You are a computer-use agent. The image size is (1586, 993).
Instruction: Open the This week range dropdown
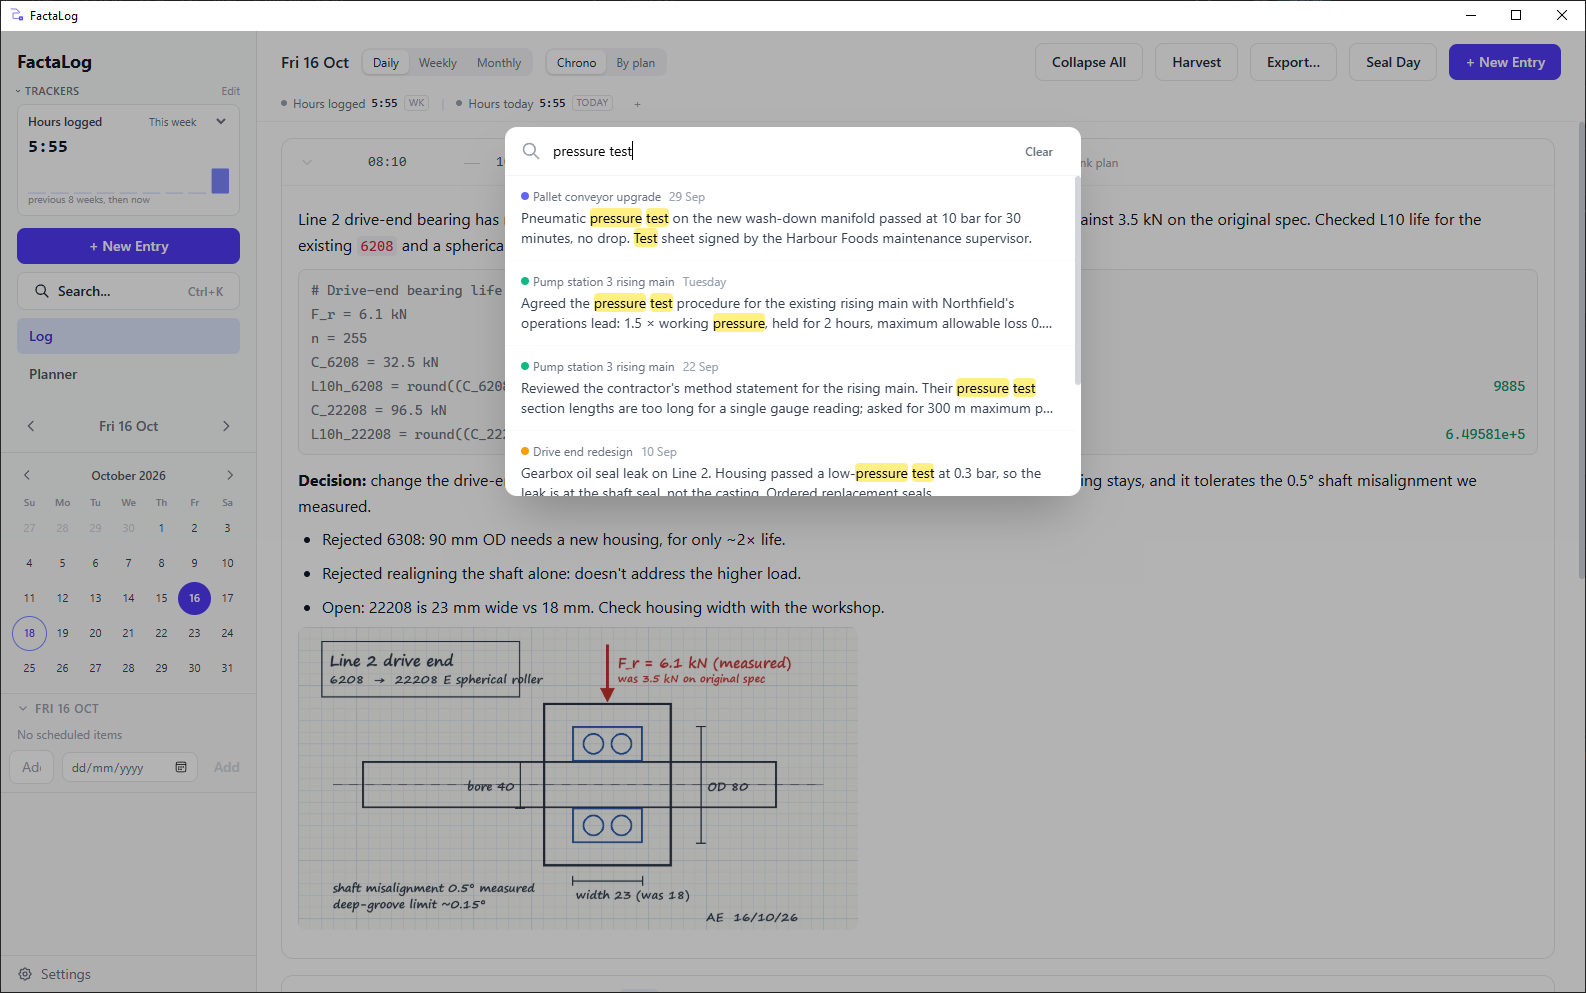[187, 122]
